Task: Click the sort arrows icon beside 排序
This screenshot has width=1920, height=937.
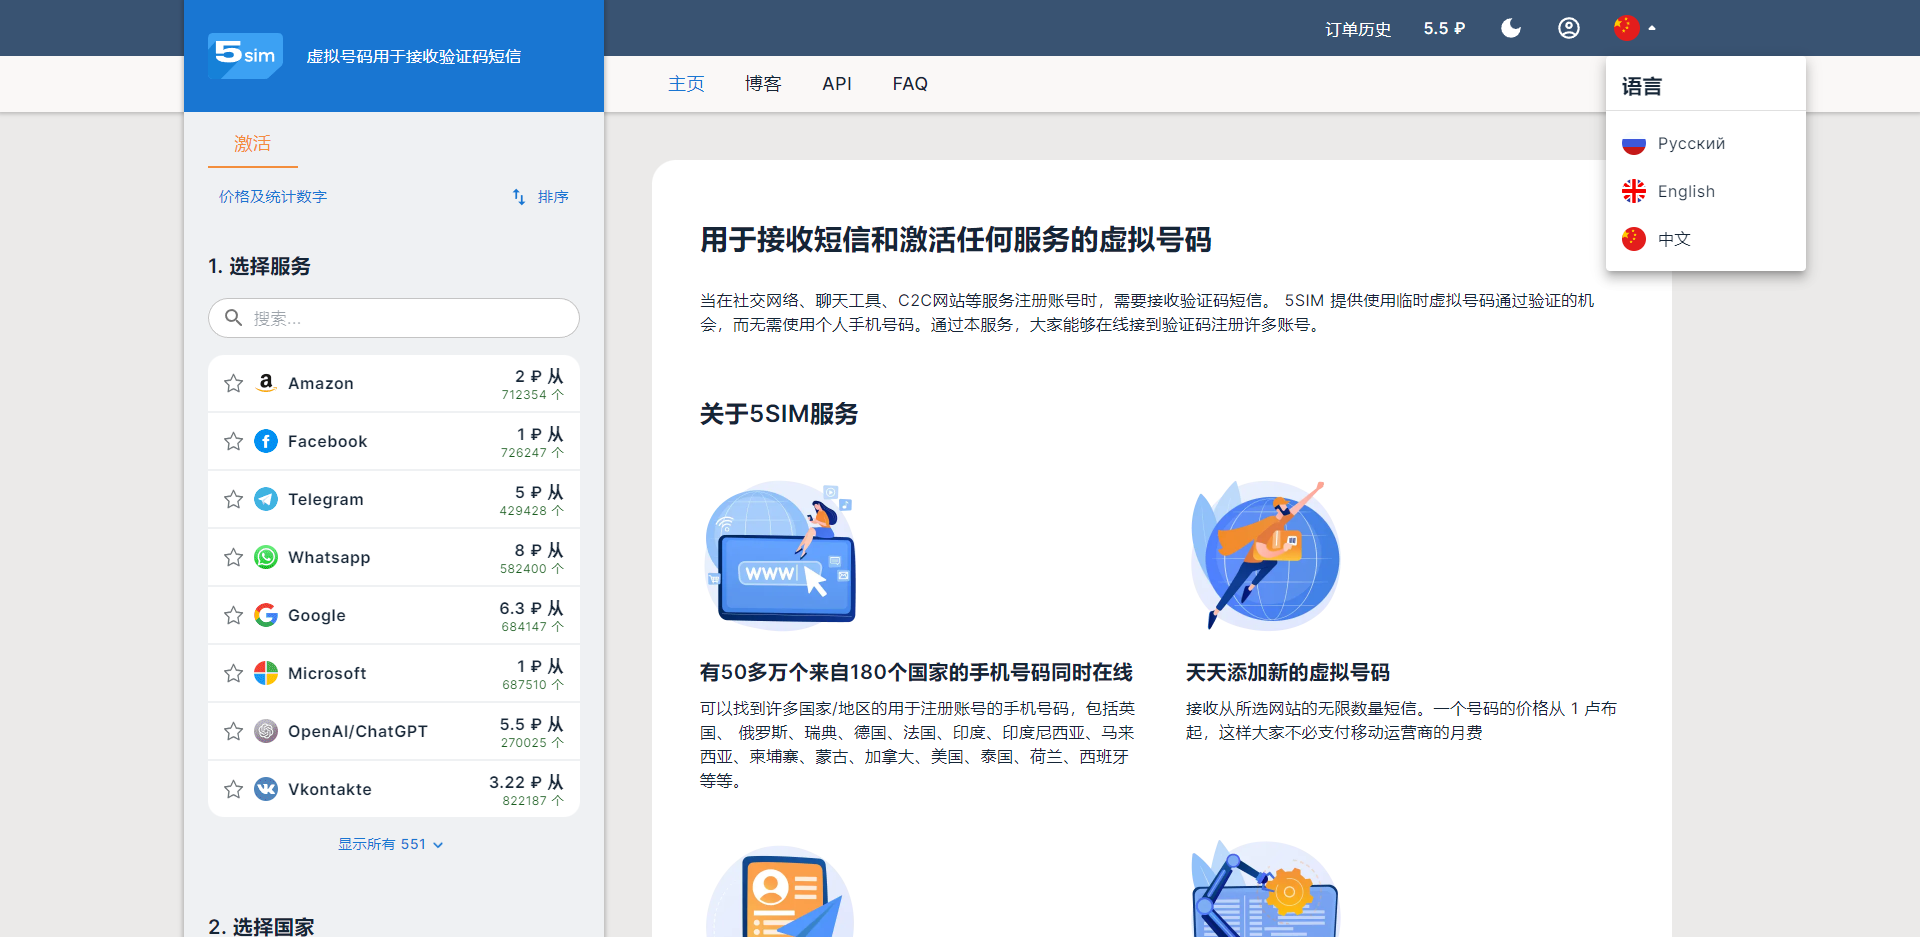Action: [518, 197]
